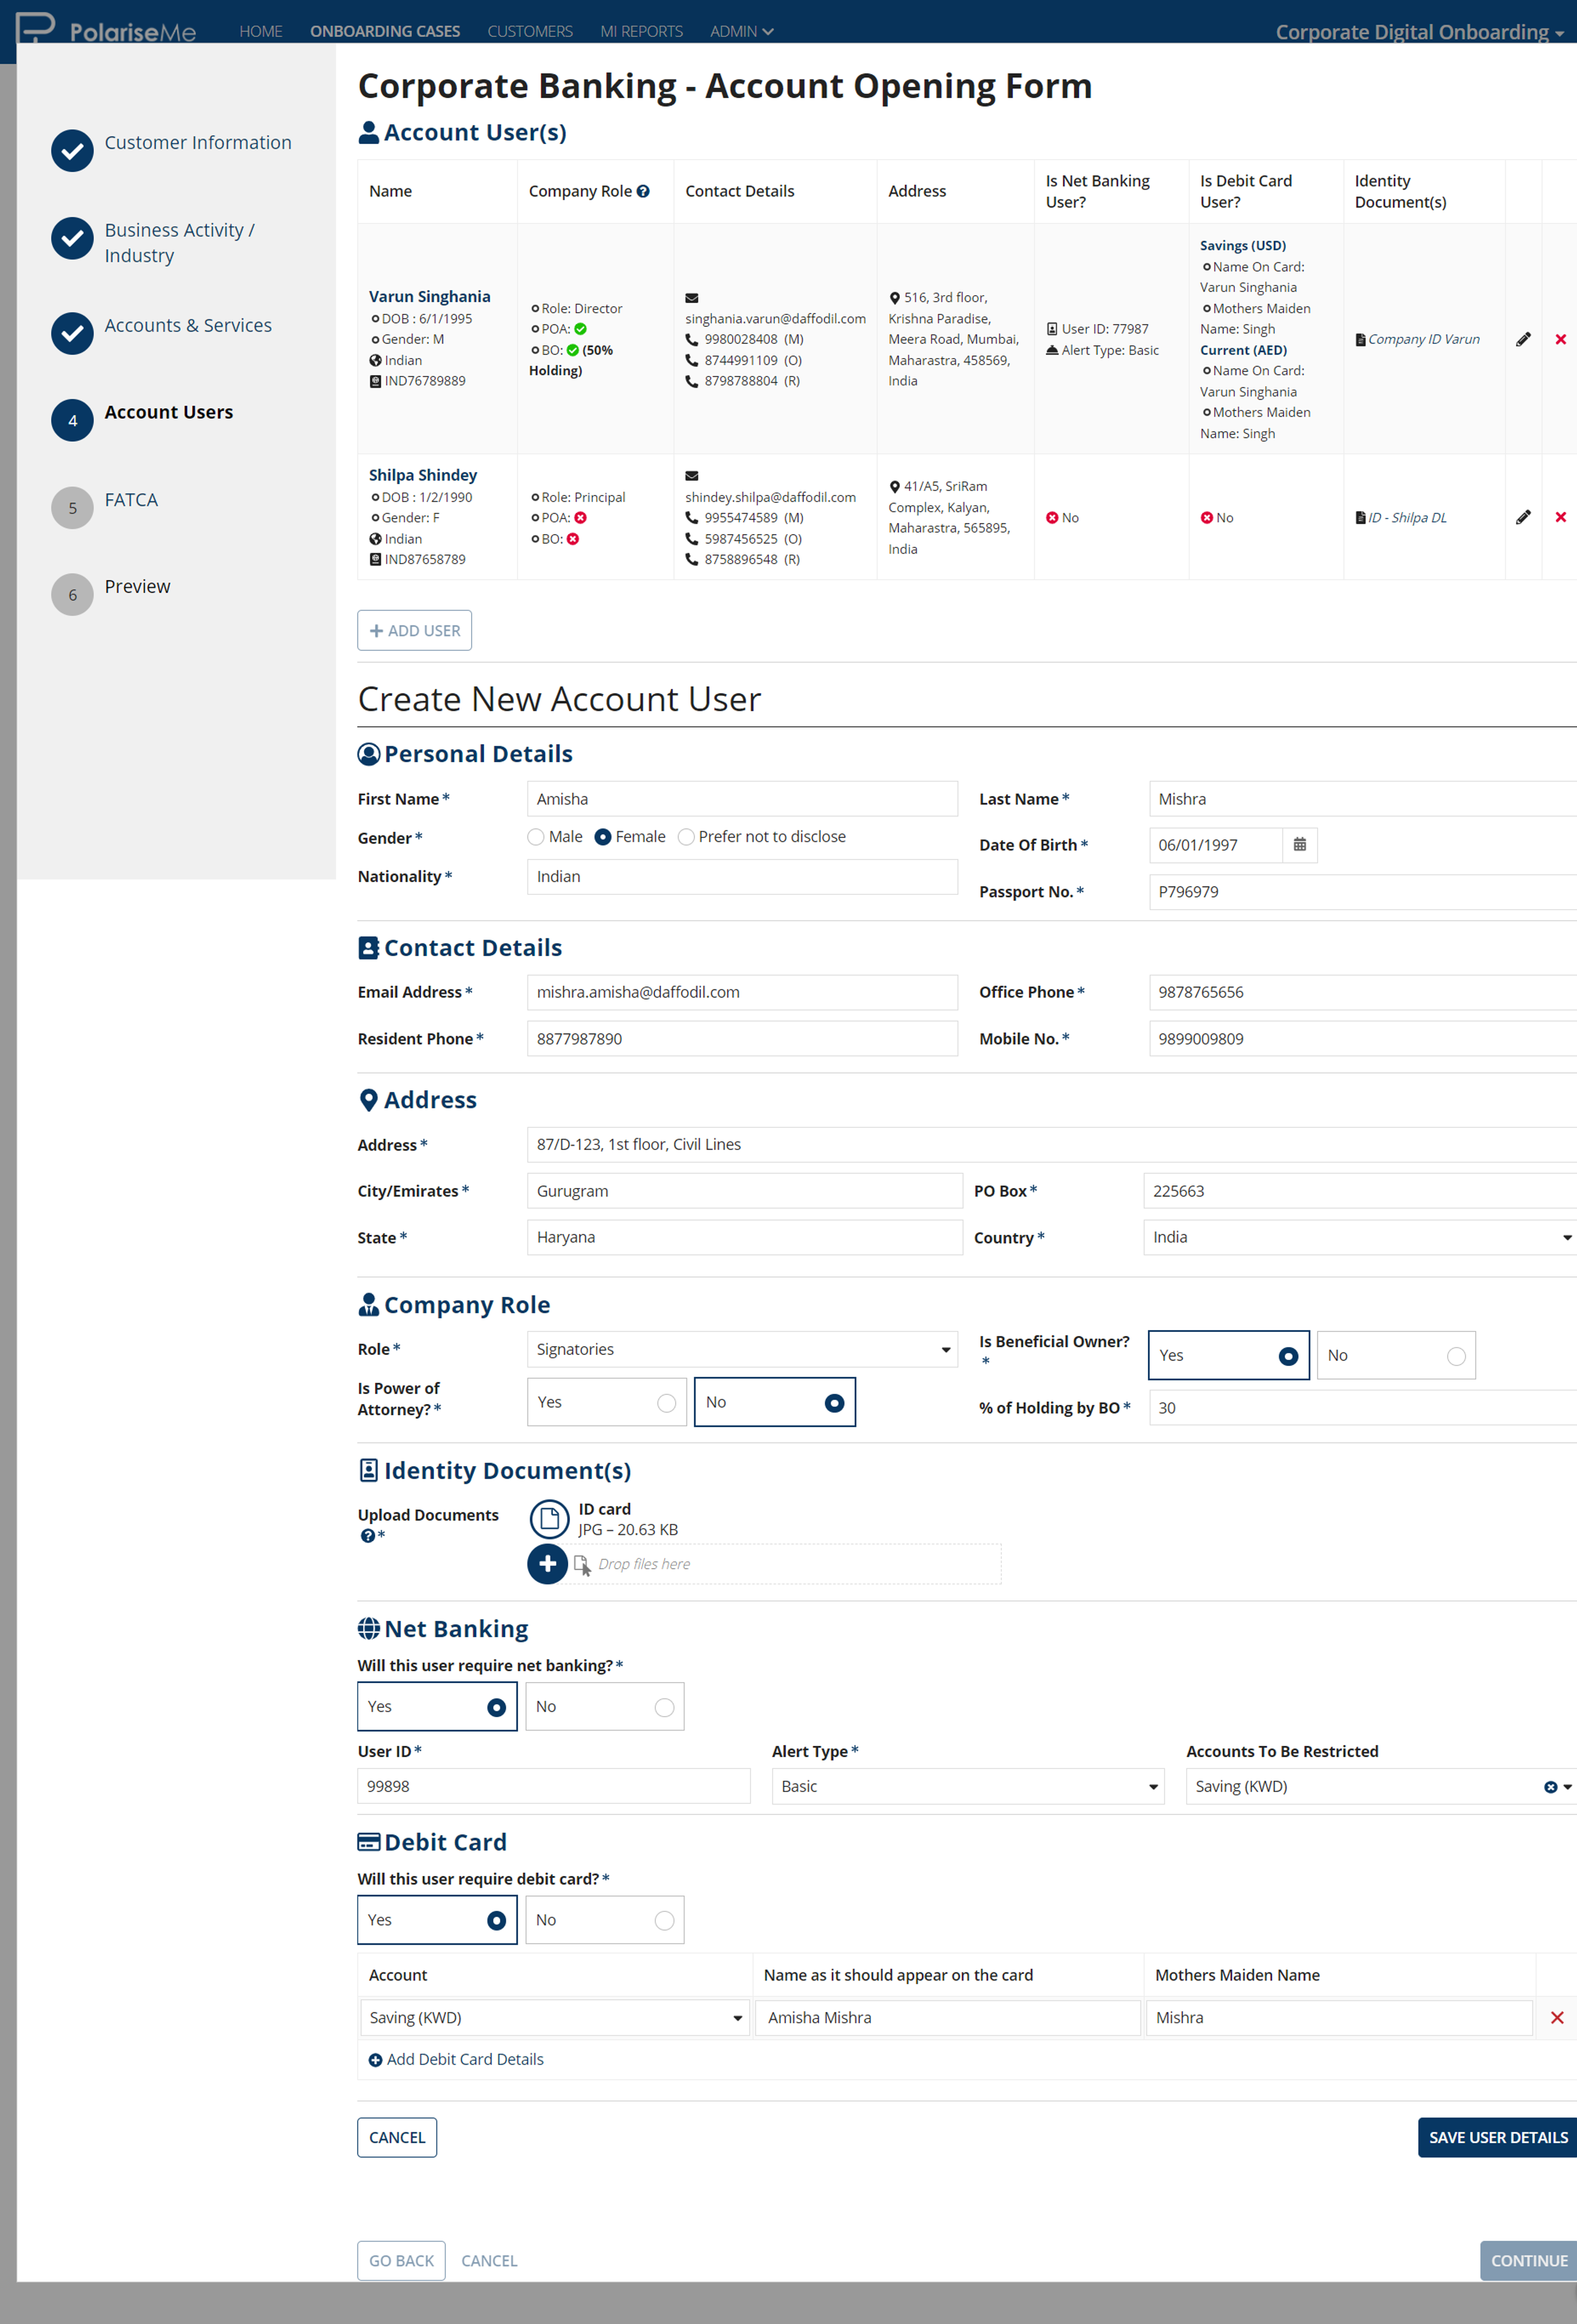
Task: Go to the FATCA step
Action: coord(131,500)
